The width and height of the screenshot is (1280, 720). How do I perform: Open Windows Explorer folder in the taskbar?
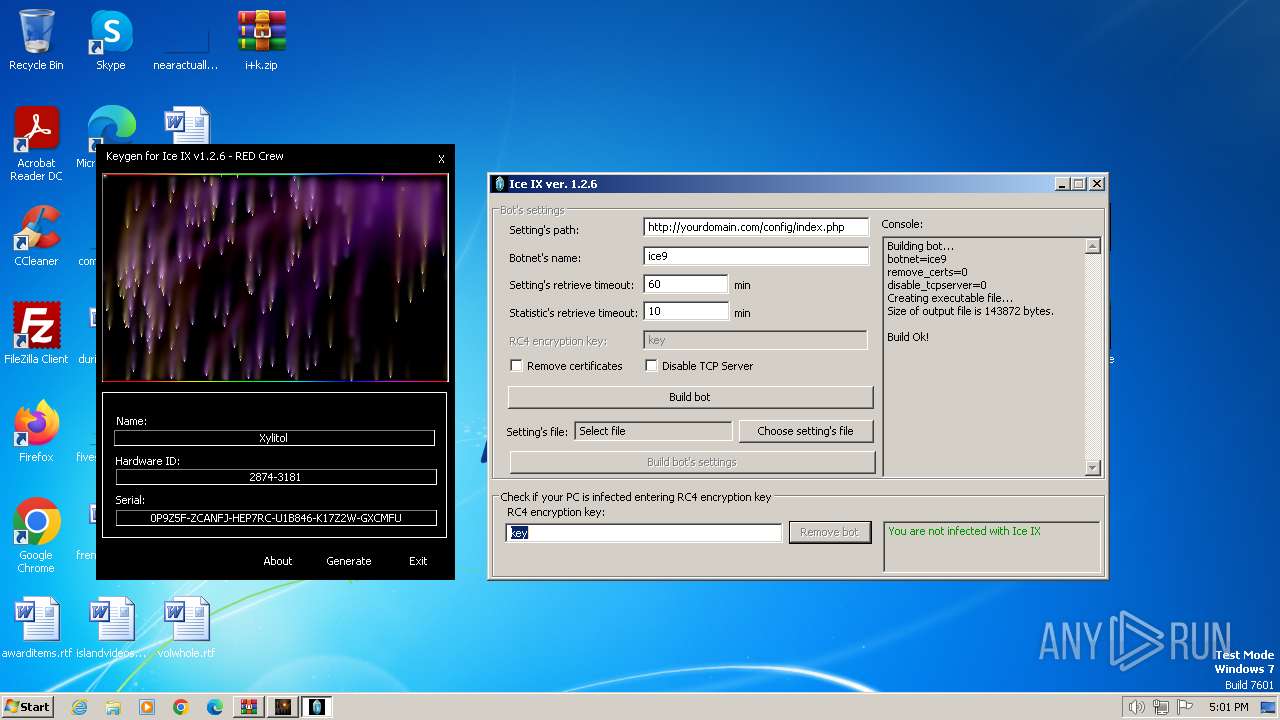point(113,707)
